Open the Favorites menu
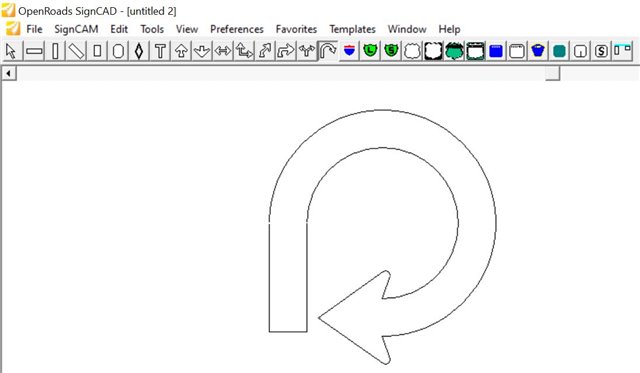 (296, 29)
